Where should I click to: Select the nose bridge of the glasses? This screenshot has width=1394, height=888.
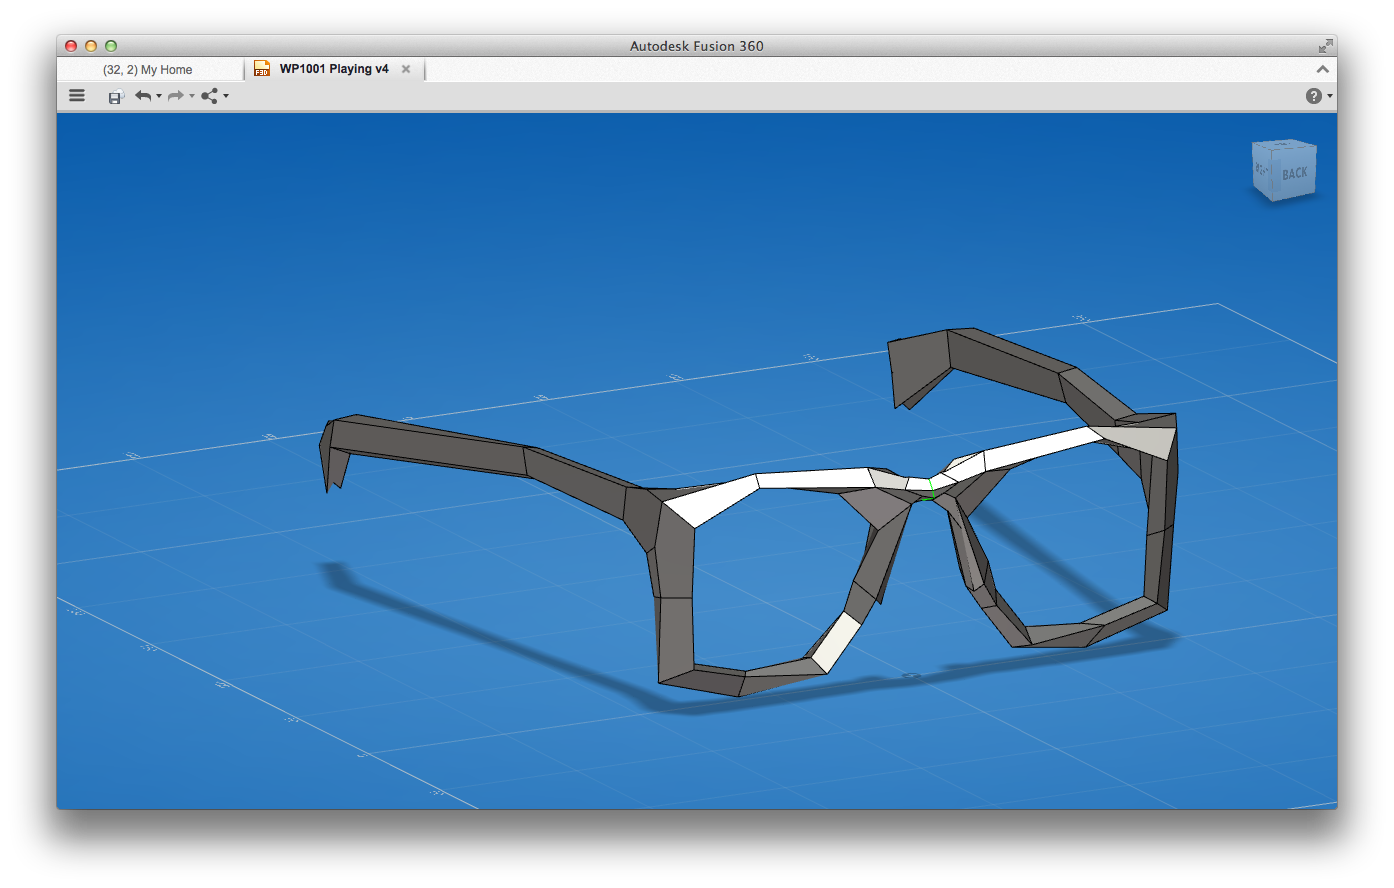(x=925, y=484)
